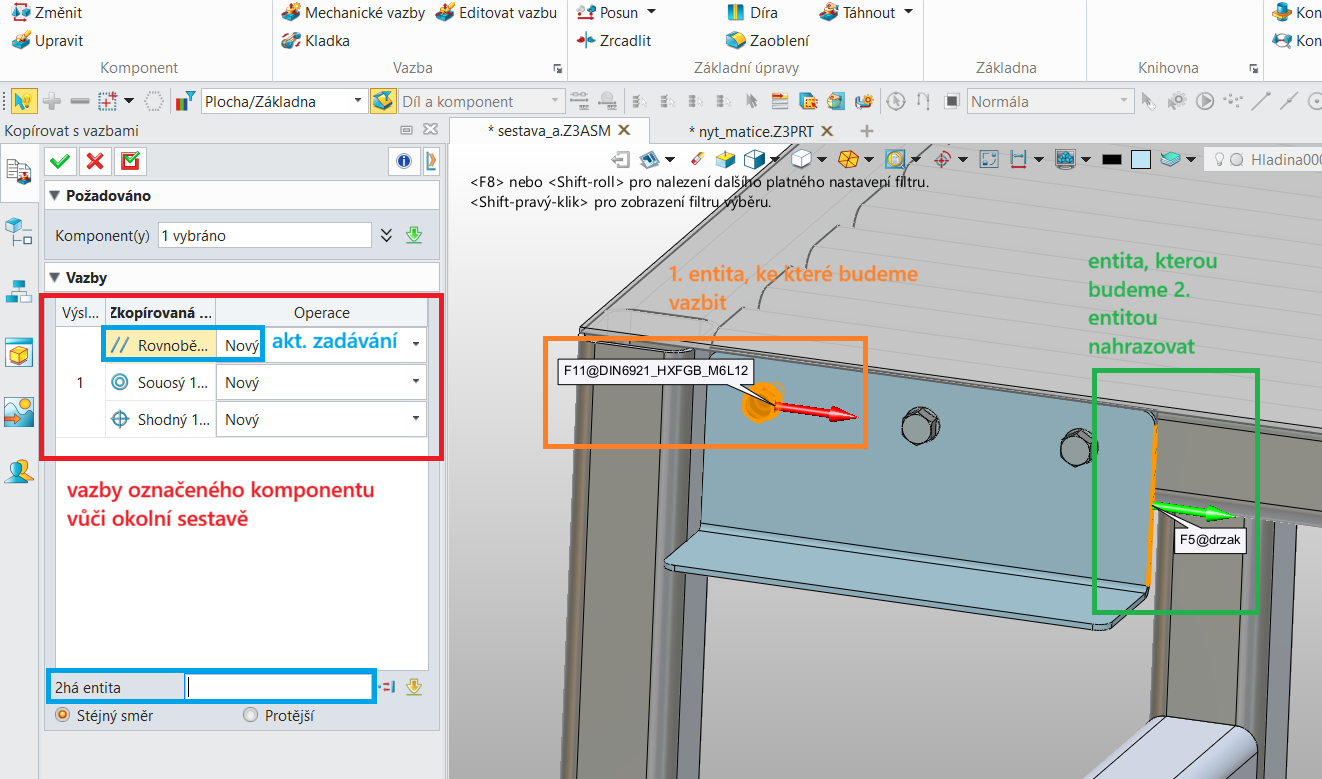Select the Zrcadlit mirror tool

point(614,41)
